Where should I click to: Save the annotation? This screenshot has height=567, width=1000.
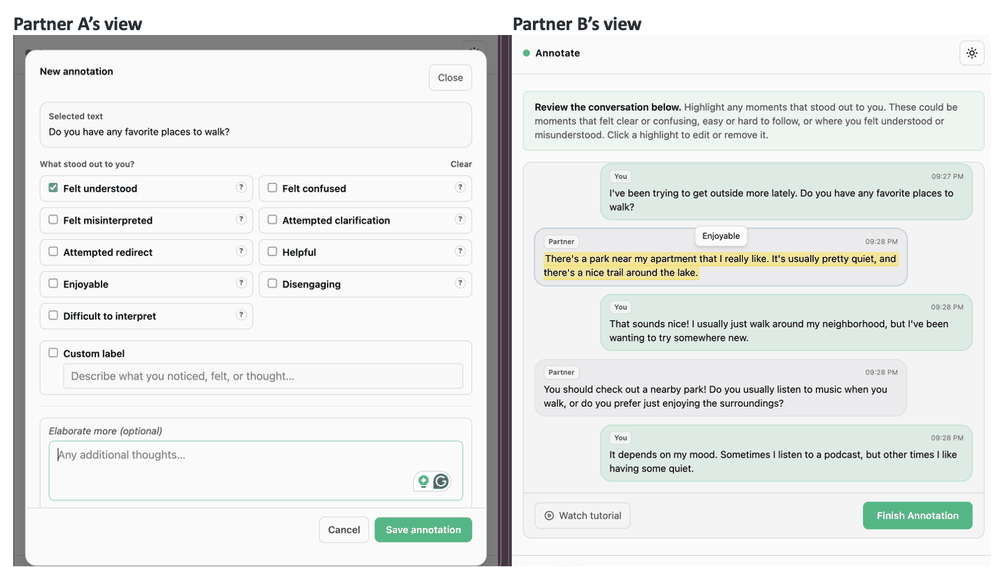(x=423, y=529)
